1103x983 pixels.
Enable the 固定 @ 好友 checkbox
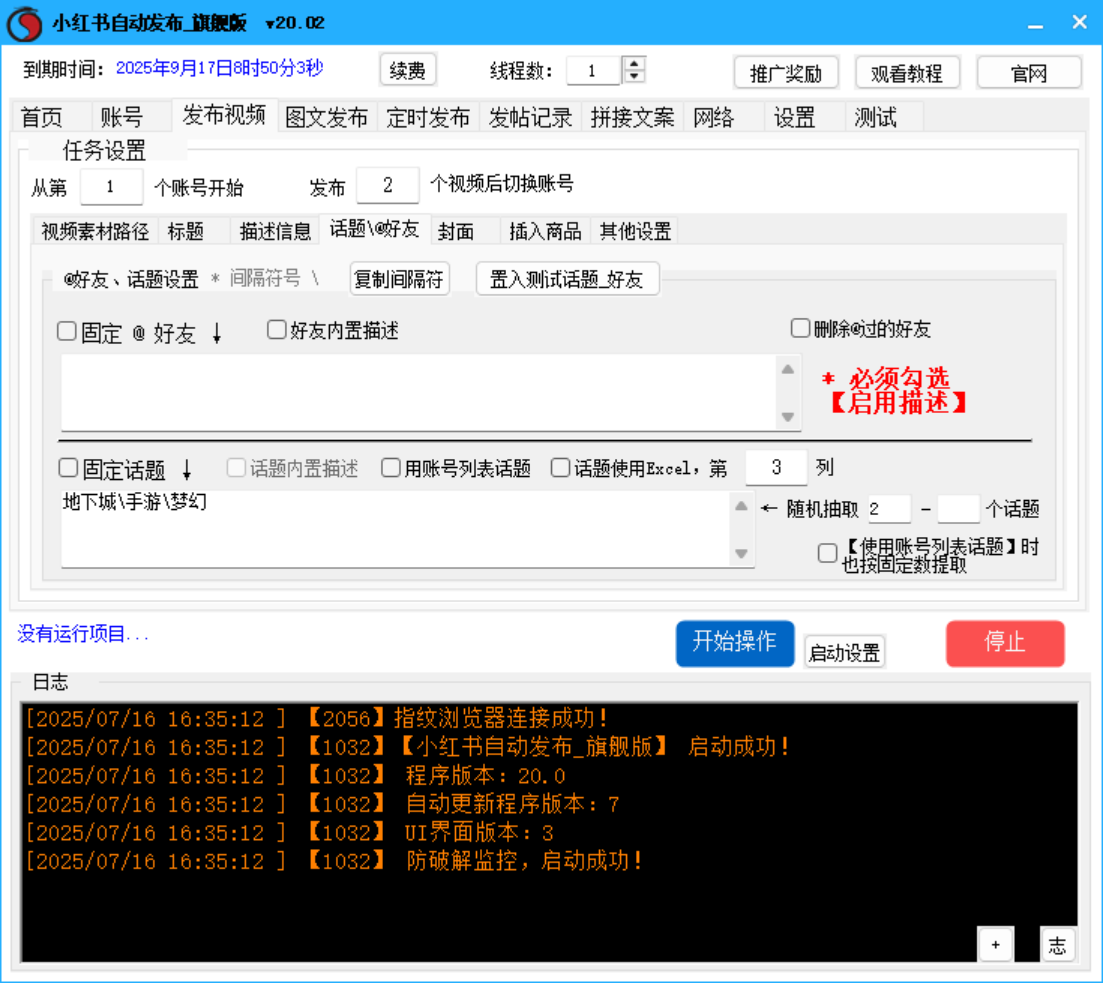pos(67,331)
